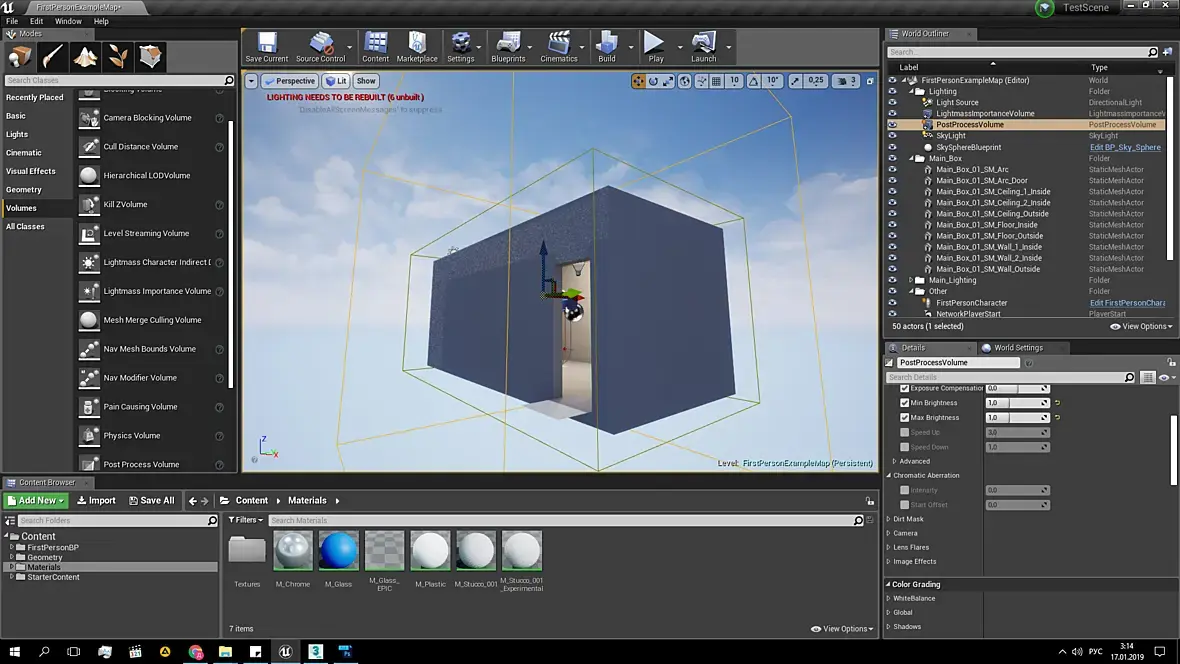The image size is (1180, 664).
Task: Click the Blueprints toolbar icon
Action: (x=508, y=44)
